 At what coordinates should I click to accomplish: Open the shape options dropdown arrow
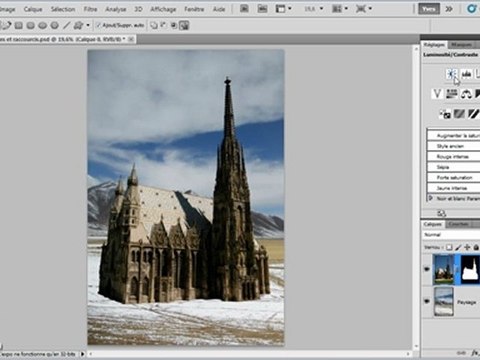pos(88,25)
